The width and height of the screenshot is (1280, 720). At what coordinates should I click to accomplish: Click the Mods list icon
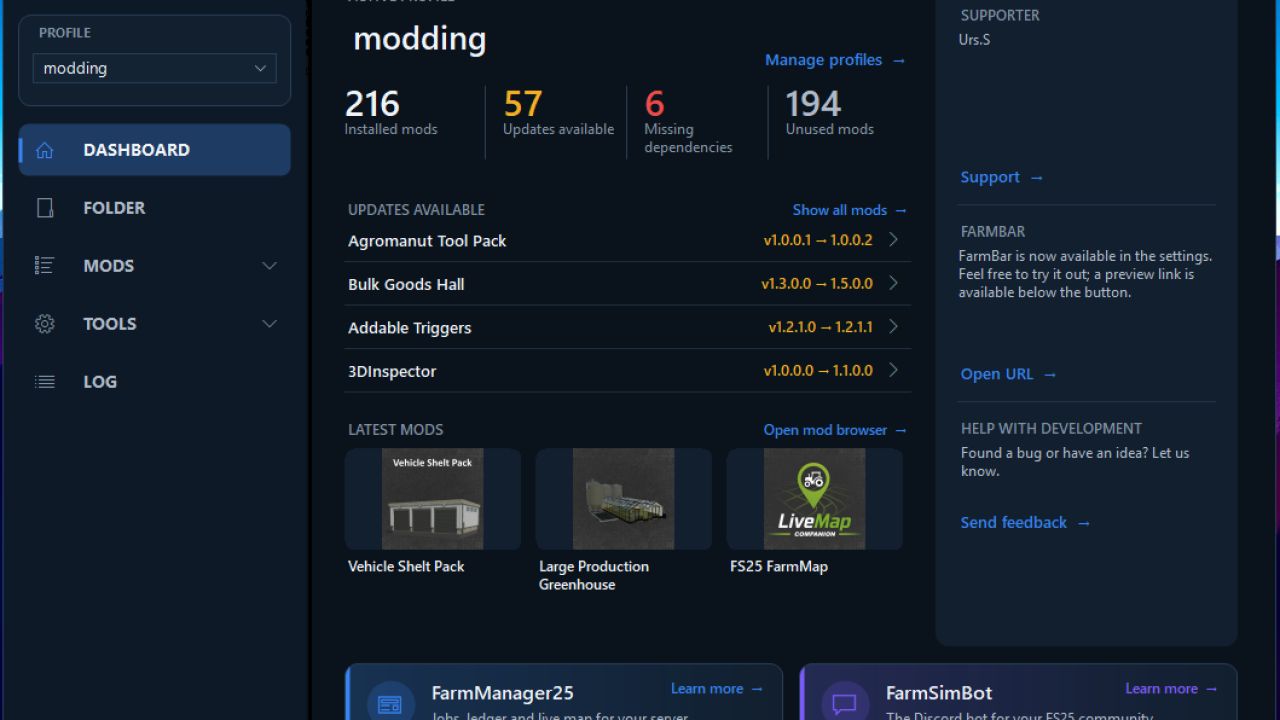point(44,266)
